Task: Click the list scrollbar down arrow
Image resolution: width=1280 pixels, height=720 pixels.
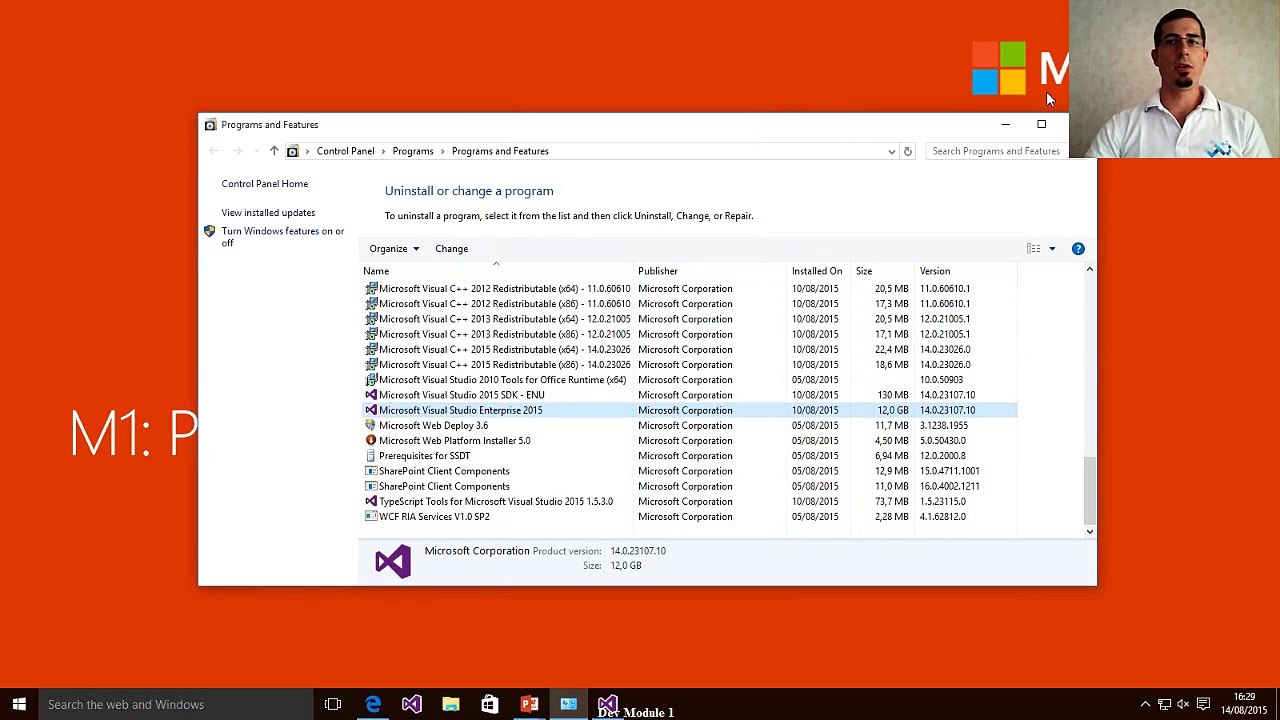Action: (x=1090, y=531)
